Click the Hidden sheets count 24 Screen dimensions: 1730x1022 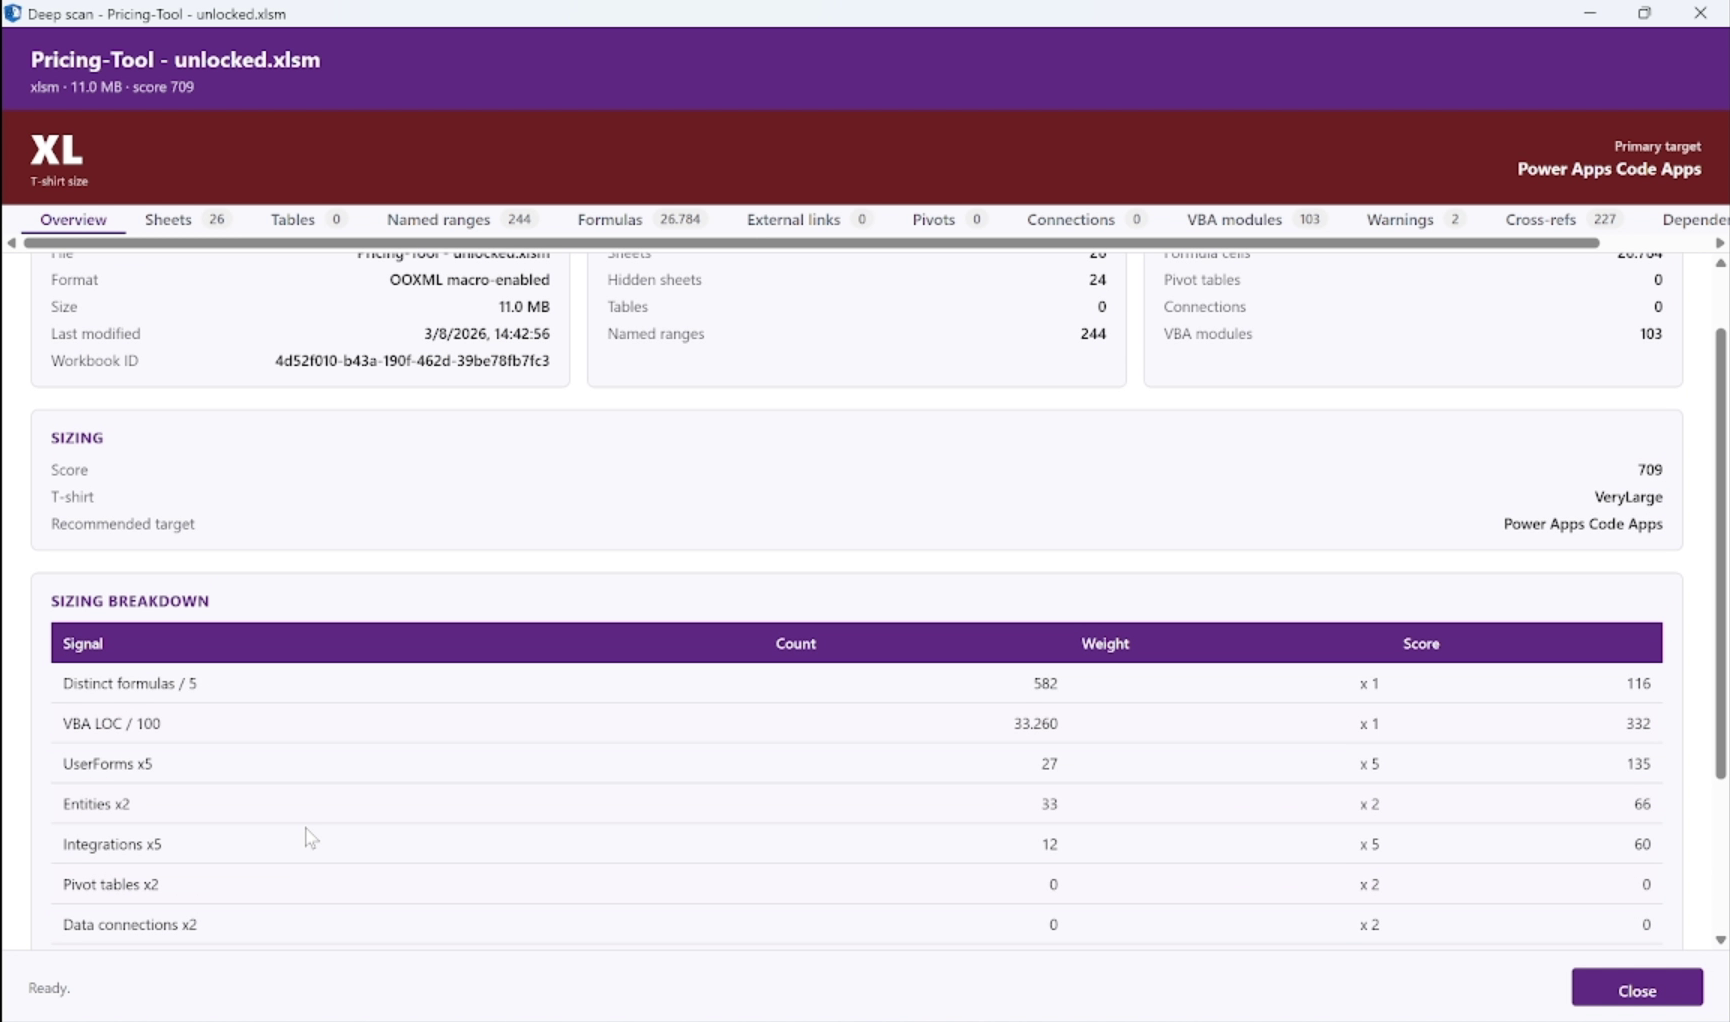point(1098,280)
